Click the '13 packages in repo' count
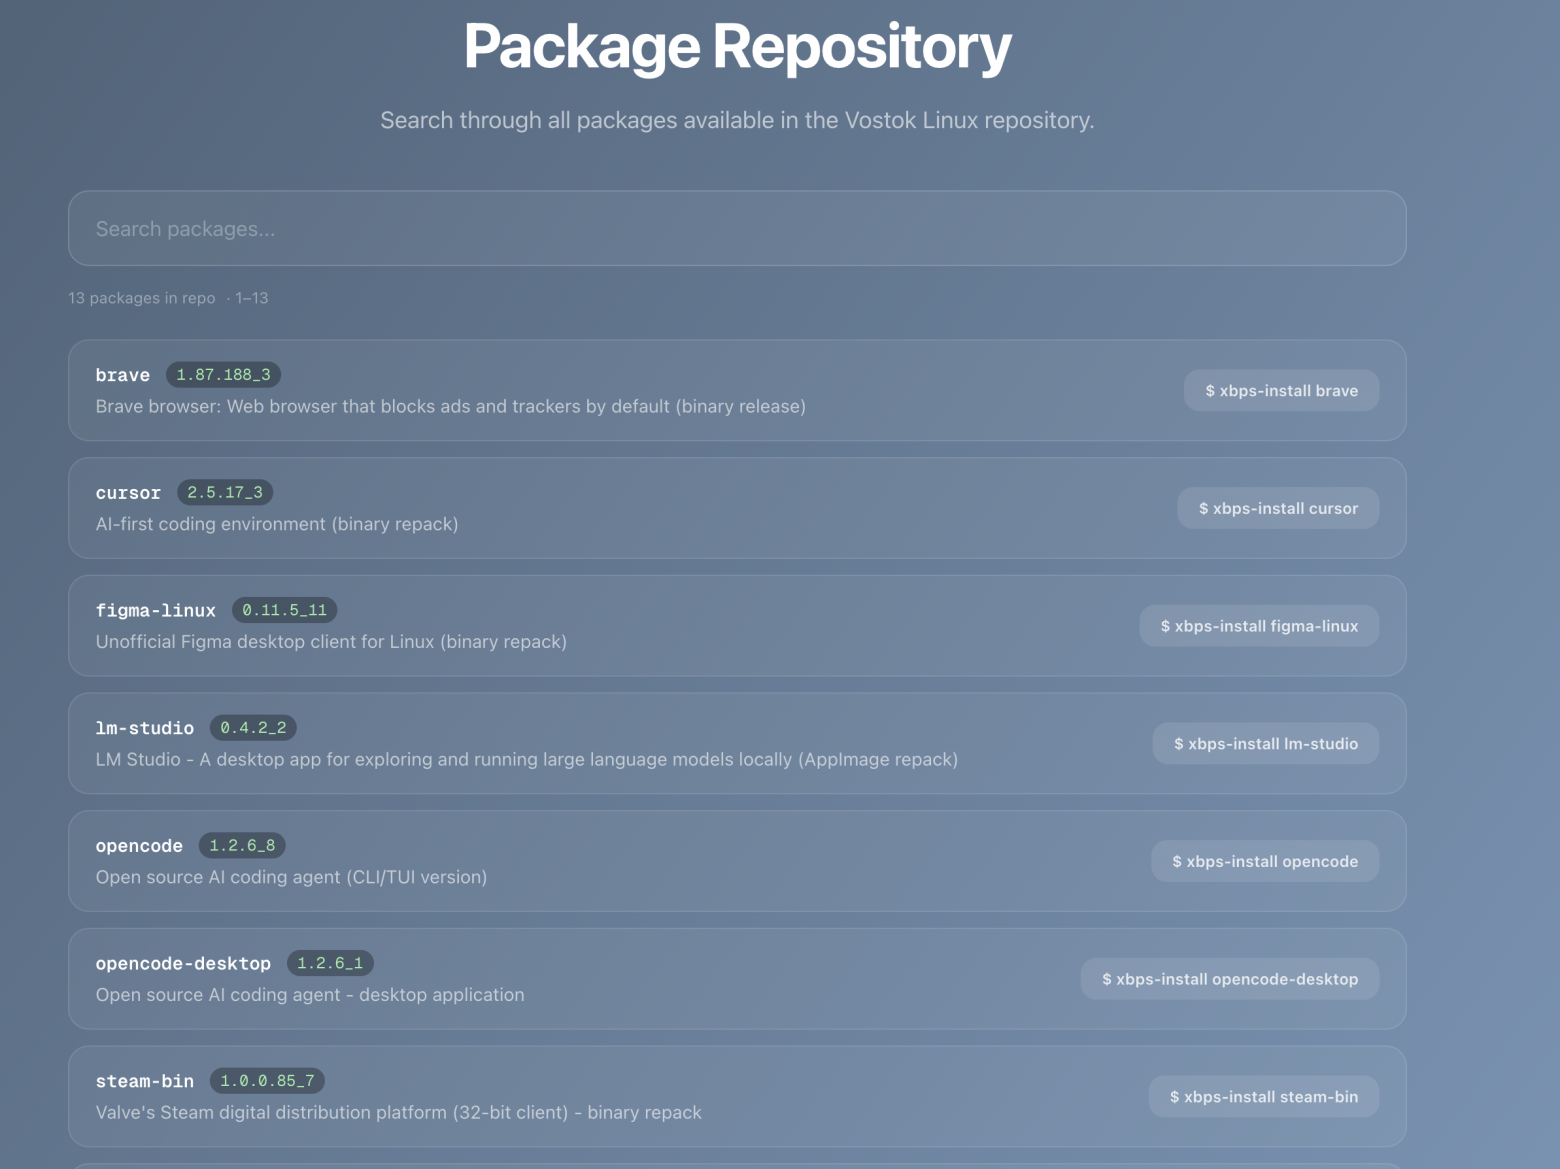Image resolution: width=1560 pixels, height=1169 pixels. coord(142,298)
